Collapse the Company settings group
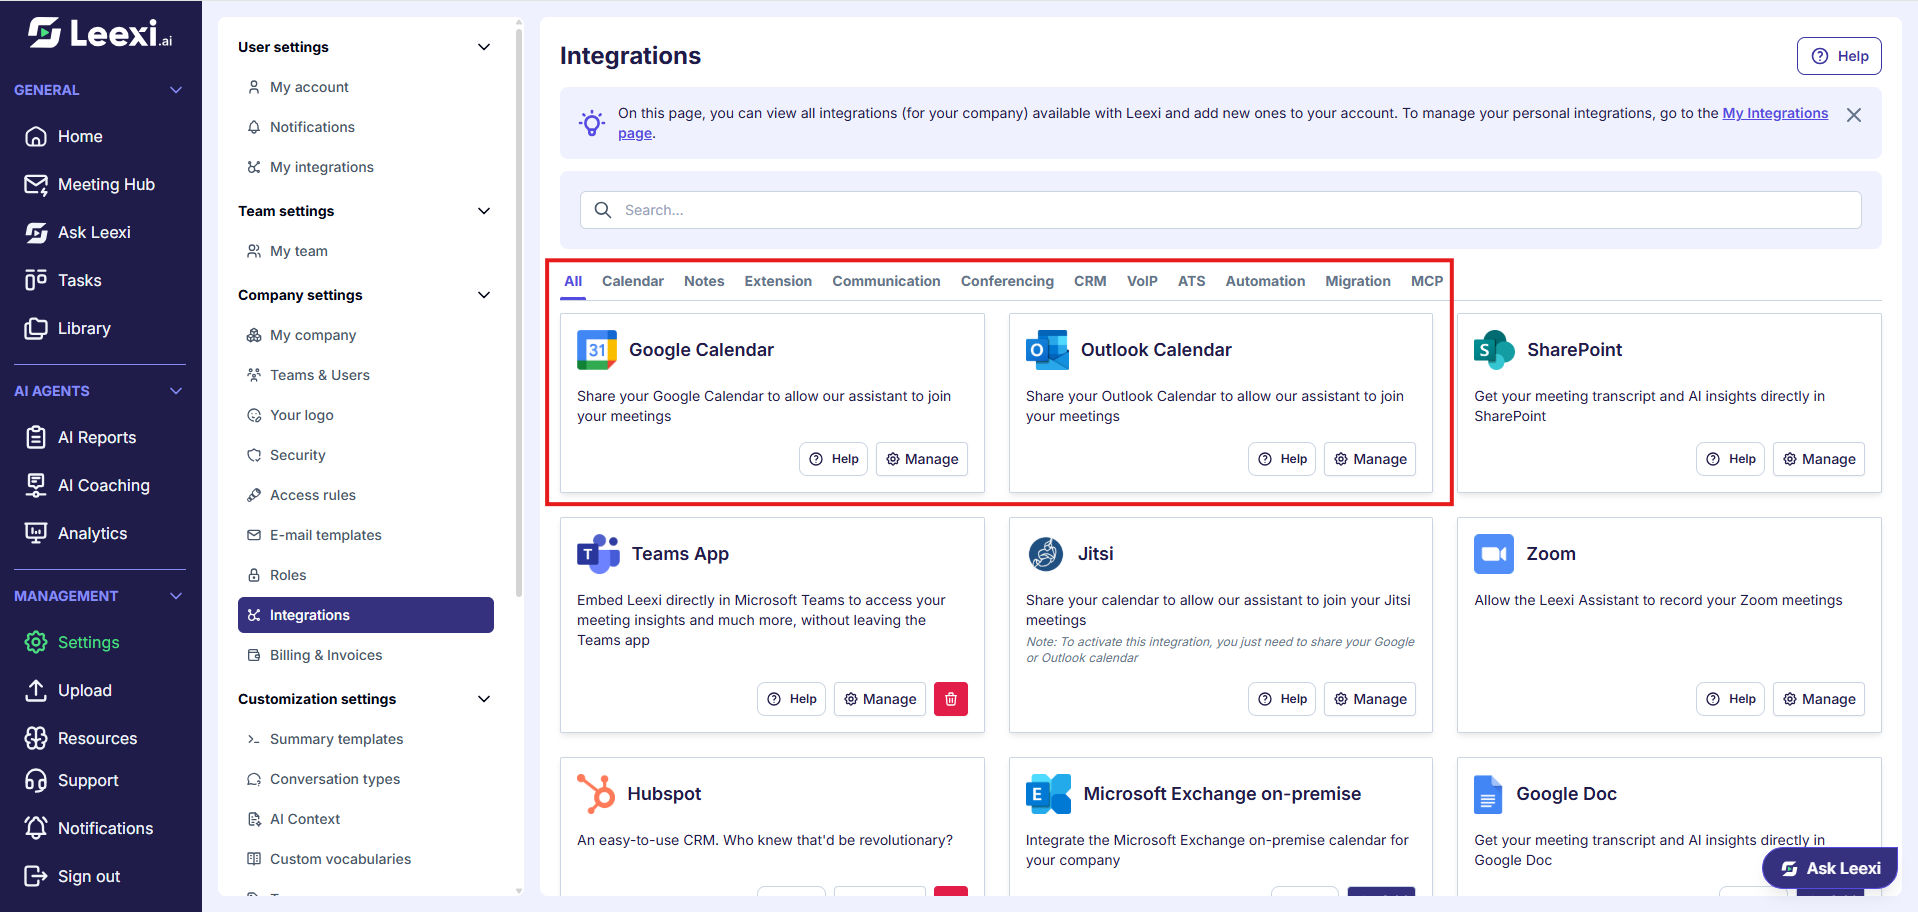This screenshot has width=1918, height=912. click(484, 295)
